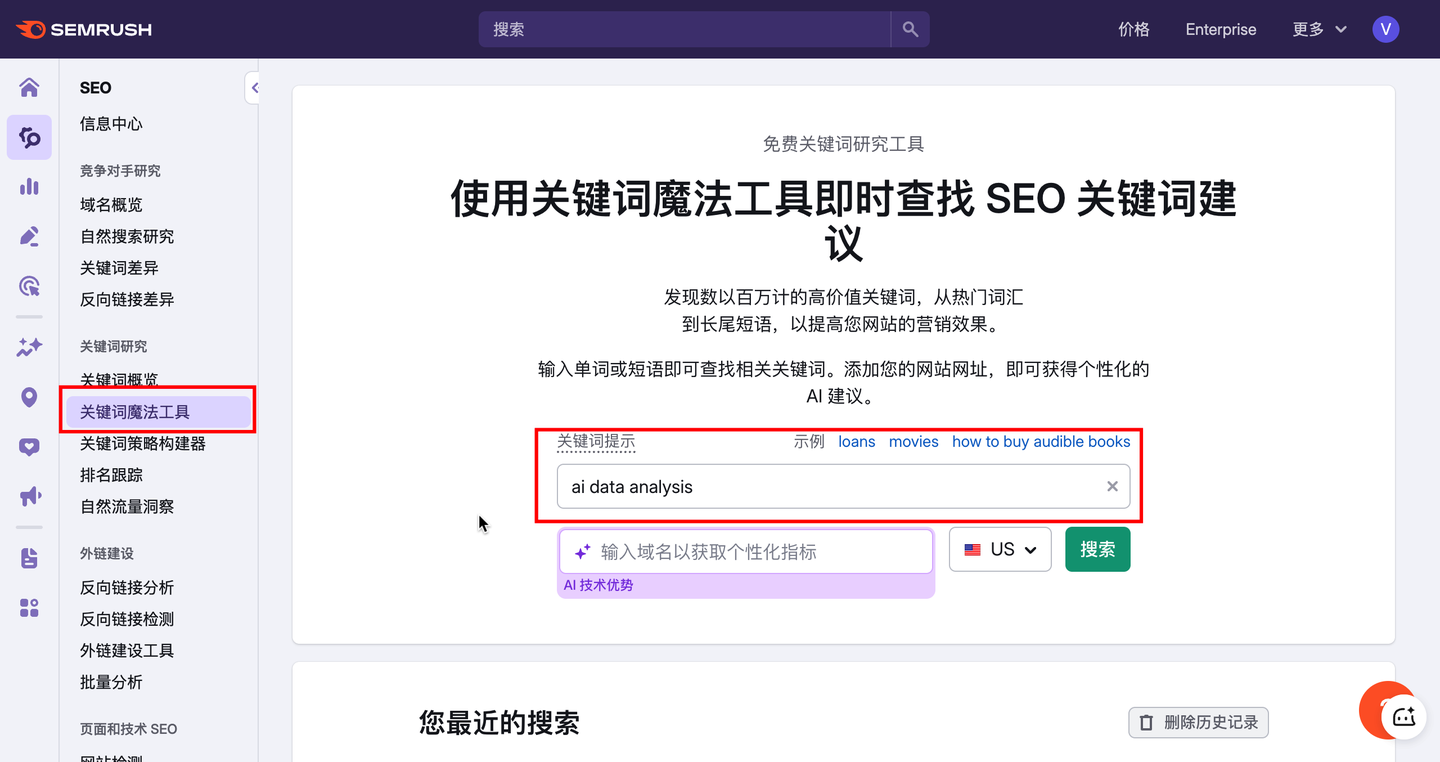Click the magnifier search button in top bar
1440x762 pixels.
pos(910,29)
